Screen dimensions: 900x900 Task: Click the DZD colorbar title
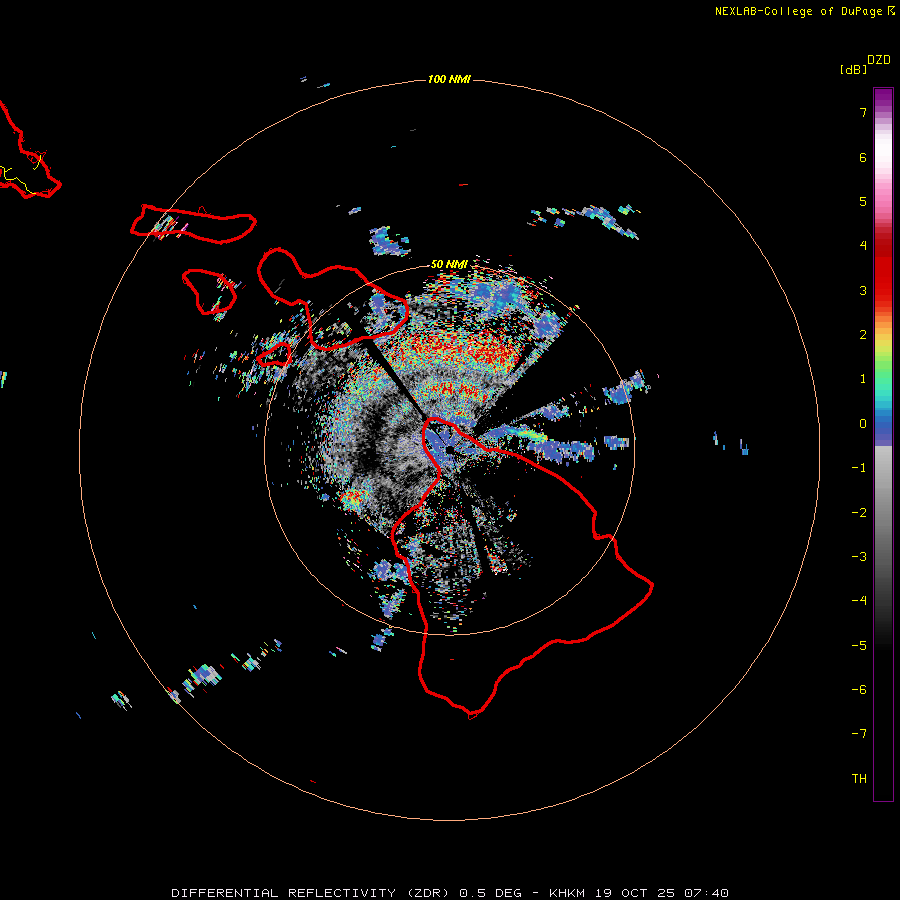(879, 60)
